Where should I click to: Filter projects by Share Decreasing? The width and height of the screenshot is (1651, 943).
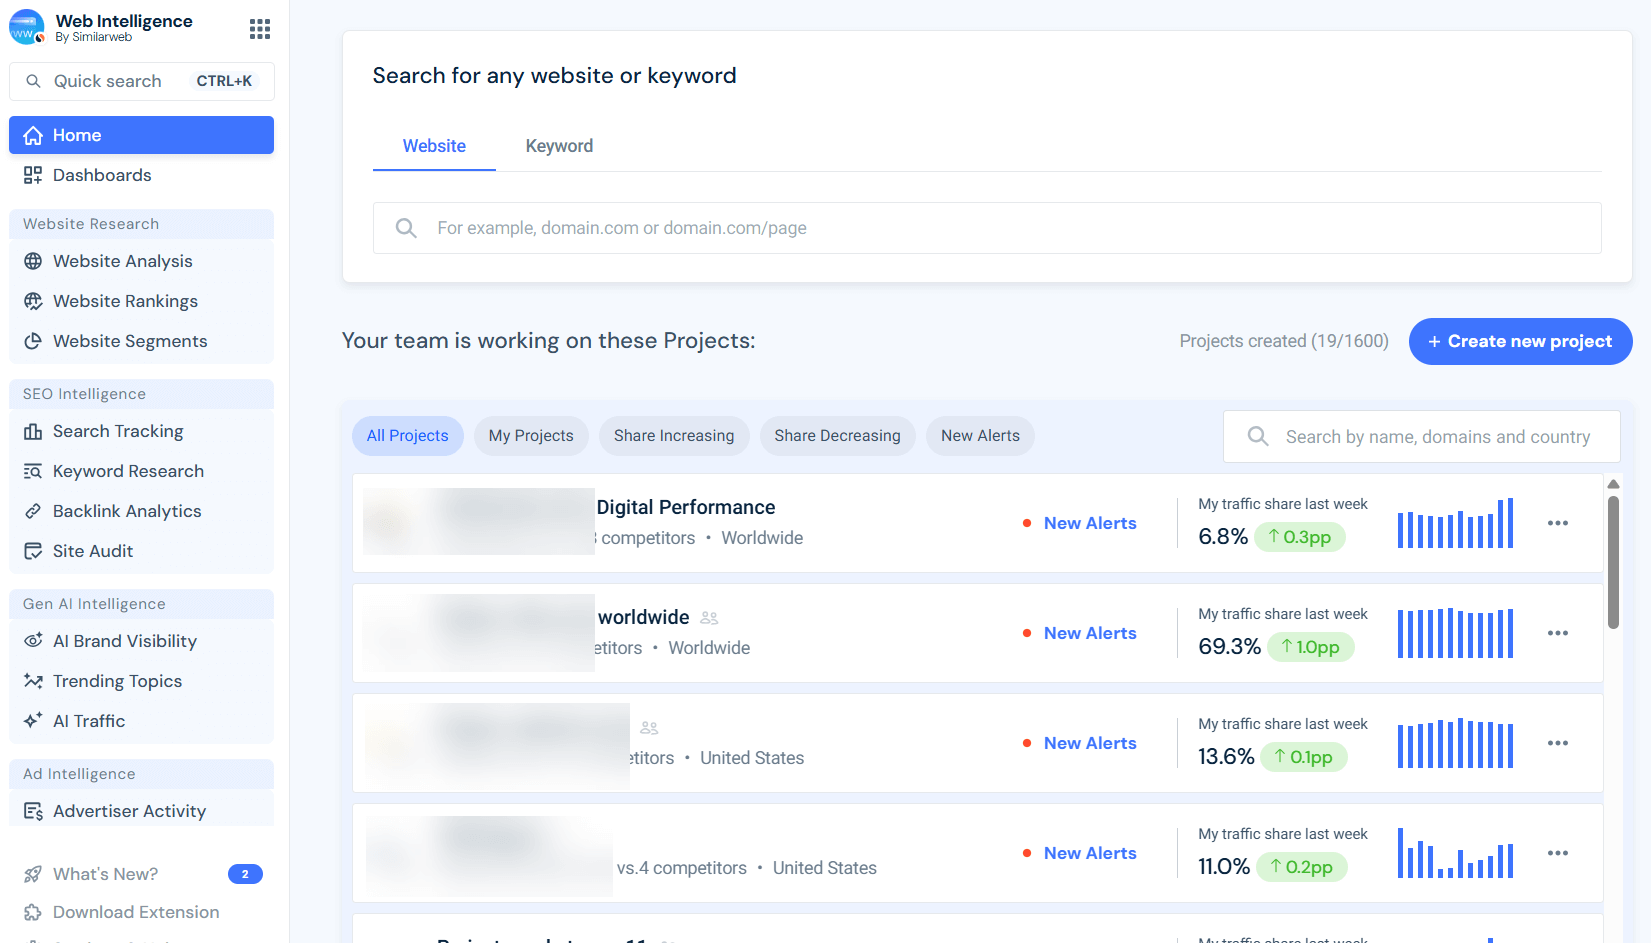tap(837, 435)
